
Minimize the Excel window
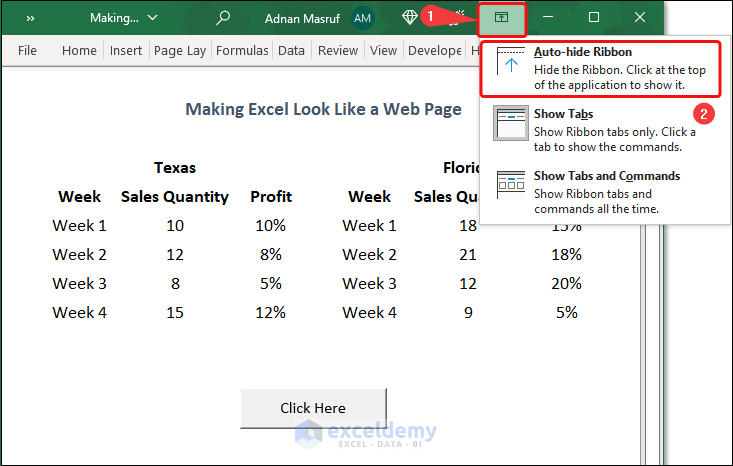click(x=548, y=18)
